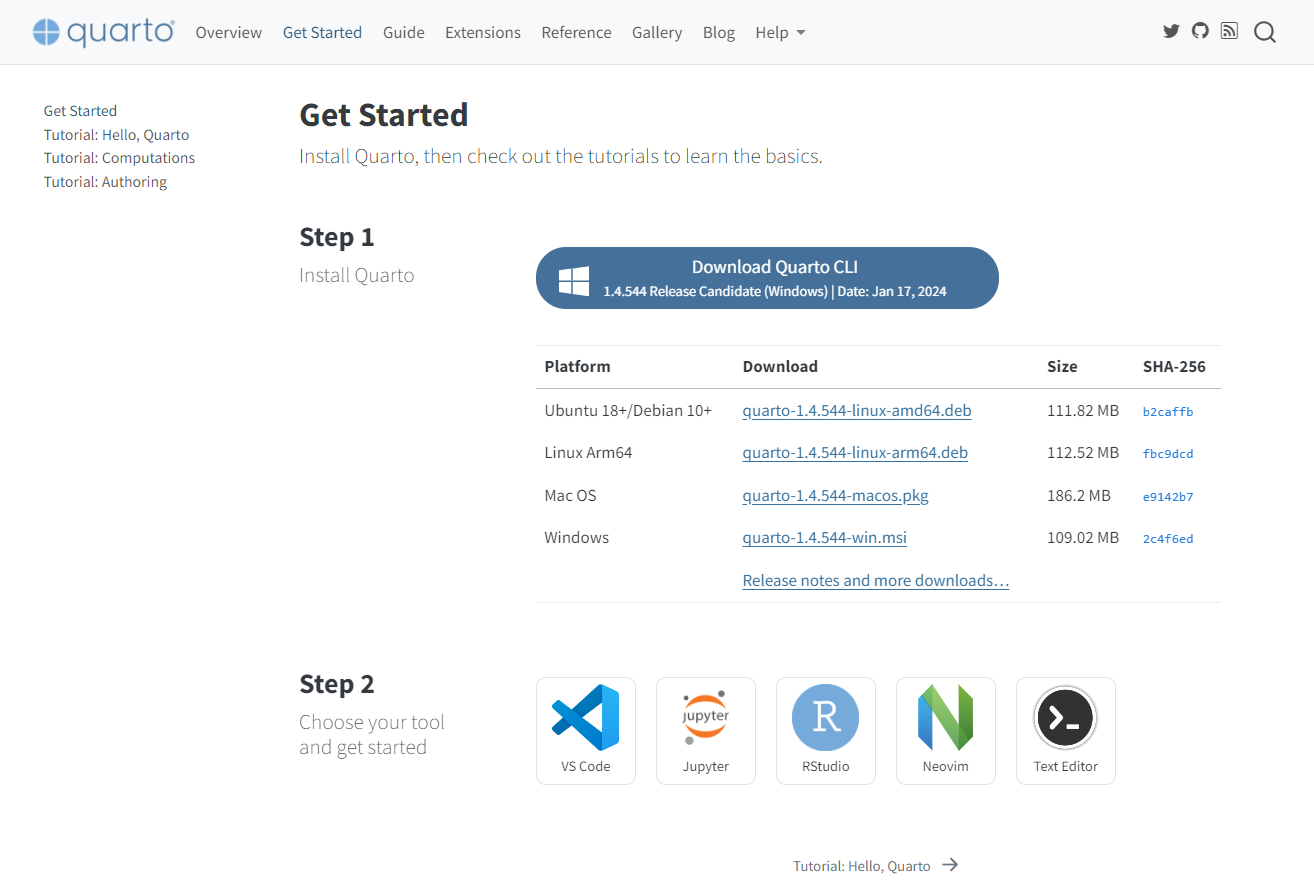Click the 109.02 MB size cell
The height and width of the screenshot is (894, 1314).
1083,537
